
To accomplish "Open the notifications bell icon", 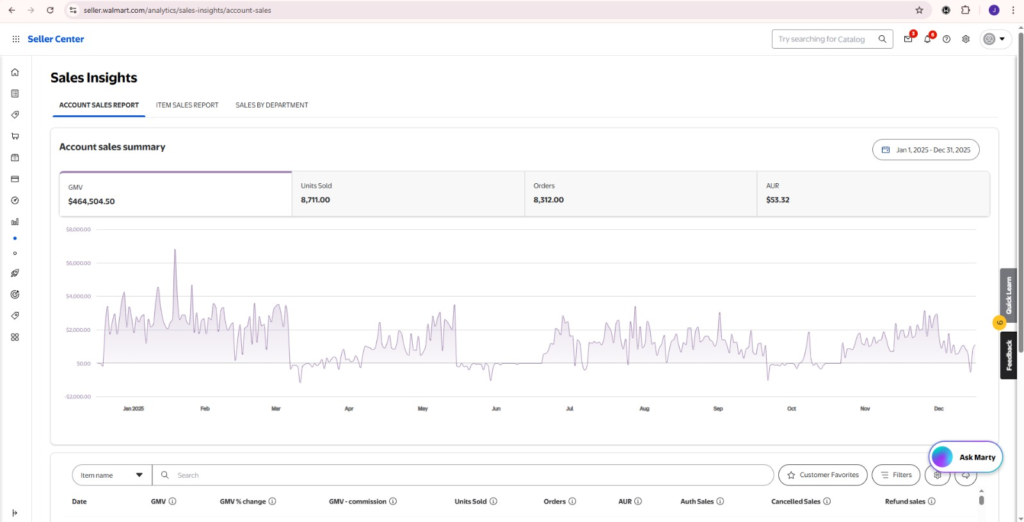I will (x=928, y=39).
